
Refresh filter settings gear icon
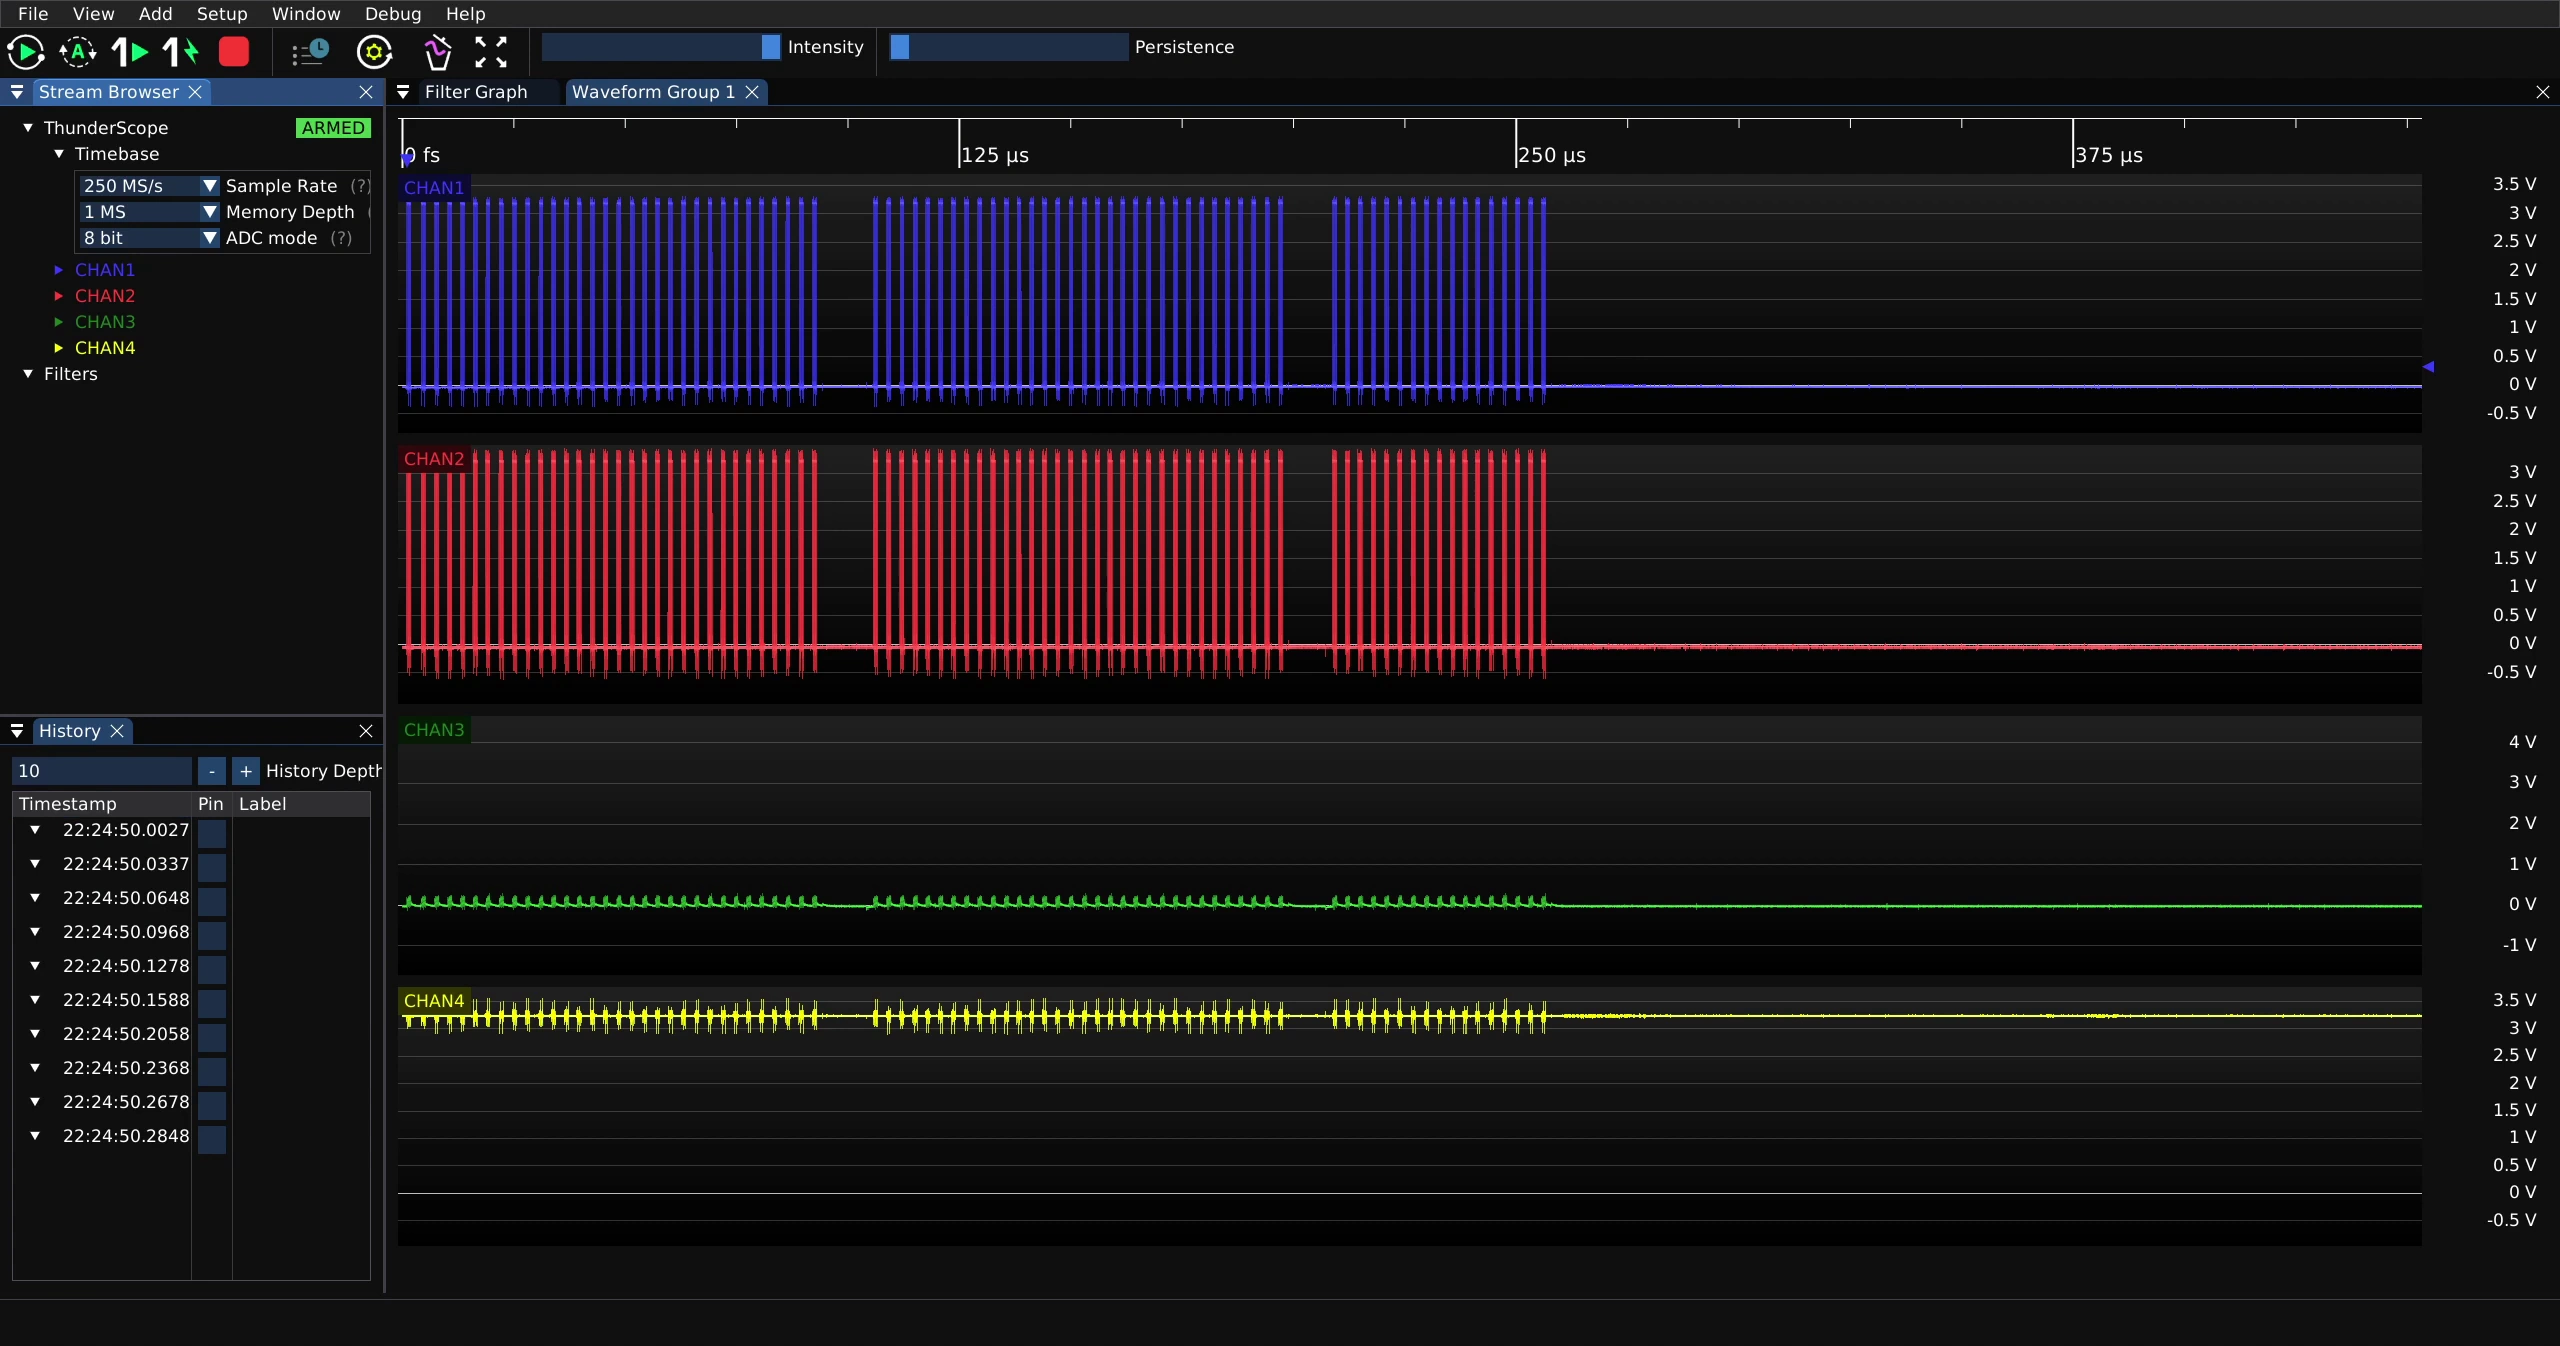pos(375,52)
